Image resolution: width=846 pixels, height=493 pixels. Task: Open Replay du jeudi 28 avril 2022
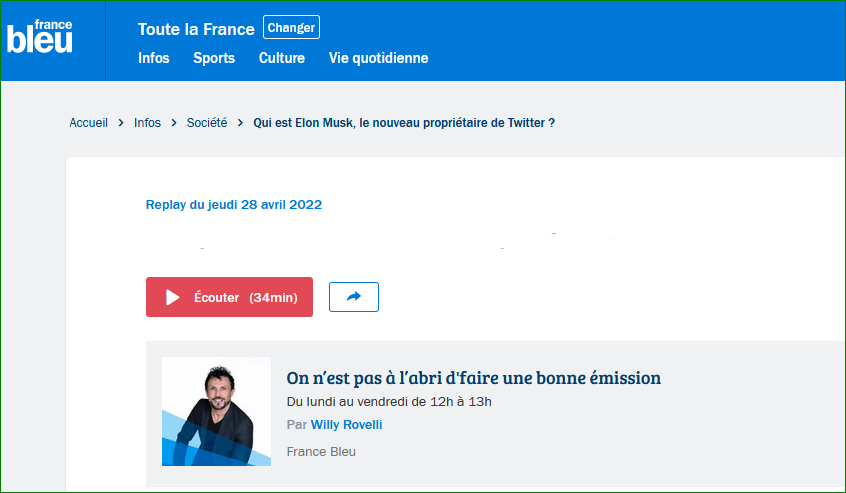pyautogui.click(x=234, y=205)
